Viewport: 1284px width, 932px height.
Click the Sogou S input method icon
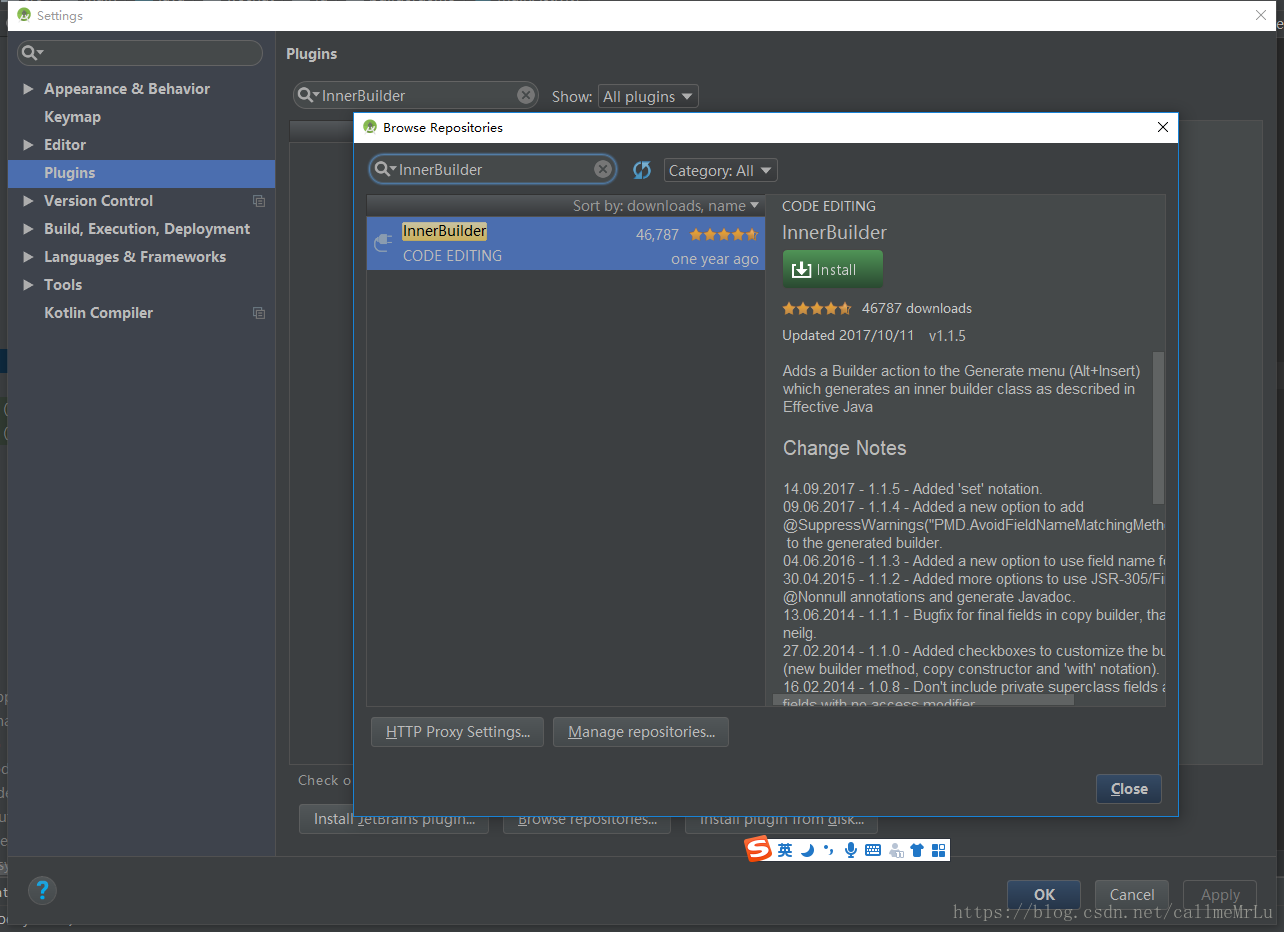[x=759, y=850]
